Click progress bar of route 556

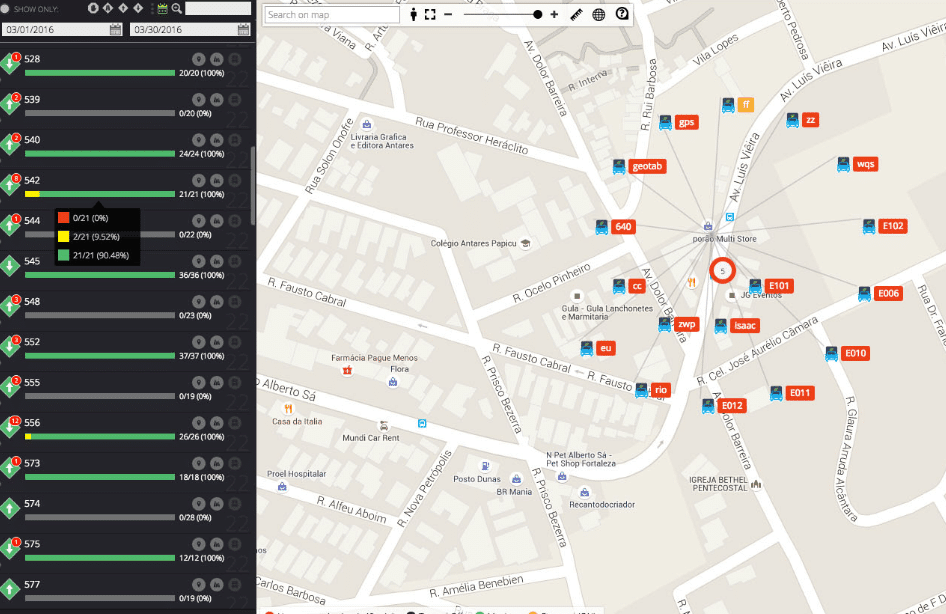click(100, 437)
